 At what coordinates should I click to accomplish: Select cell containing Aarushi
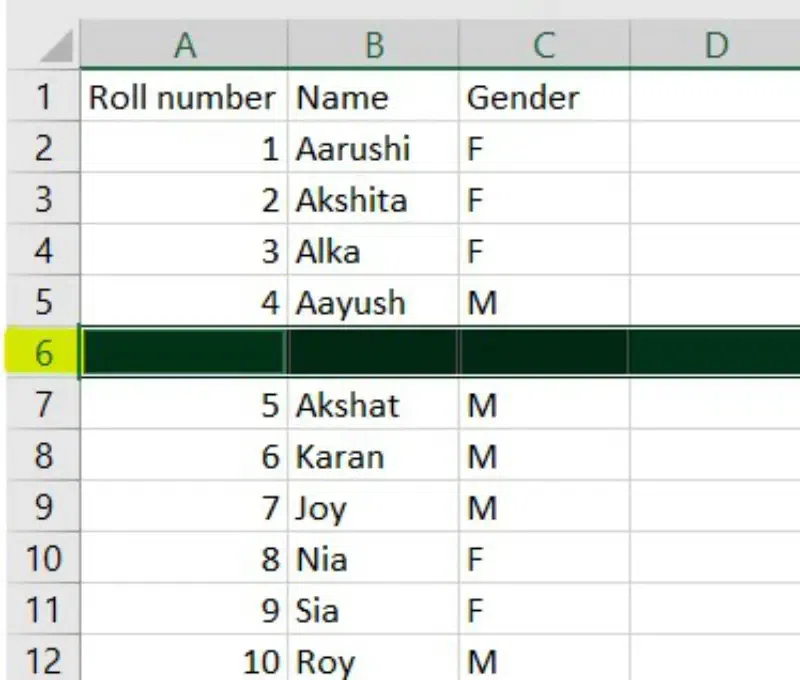(x=373, y=149)
